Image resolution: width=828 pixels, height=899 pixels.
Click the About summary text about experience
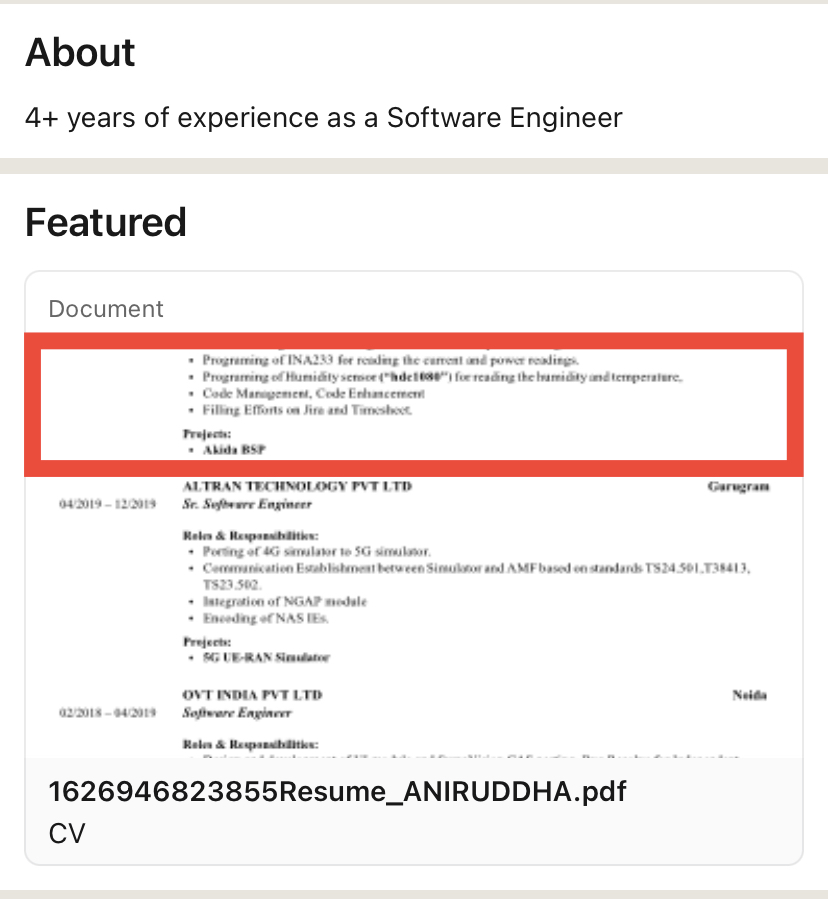(323, 118)
